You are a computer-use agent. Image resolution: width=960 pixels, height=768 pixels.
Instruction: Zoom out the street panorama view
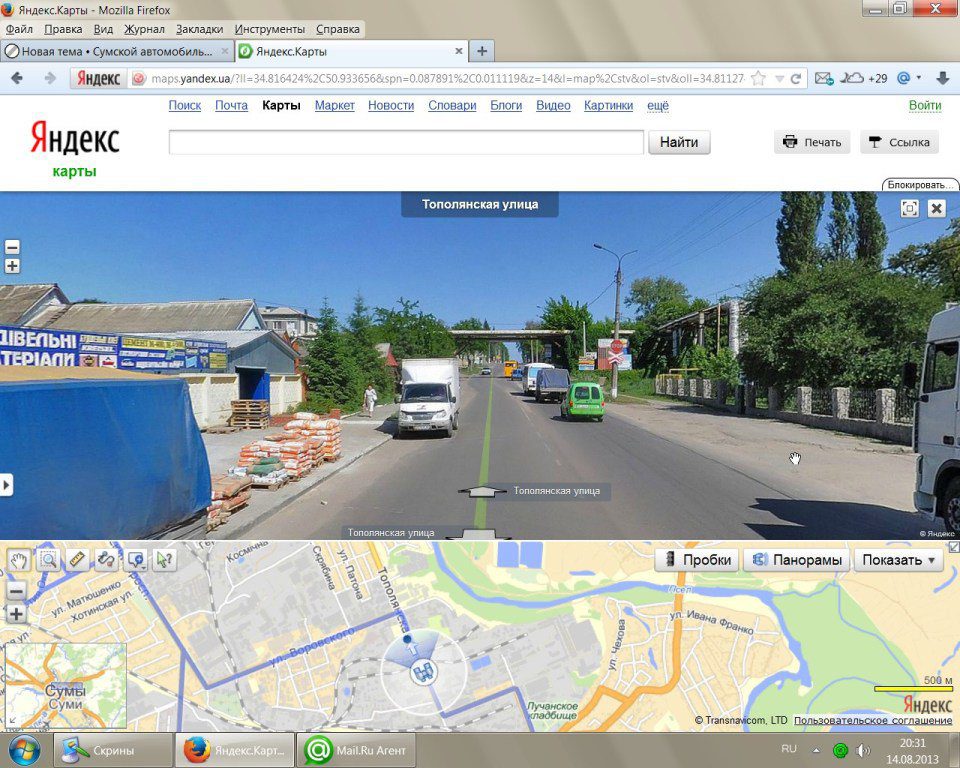pyautogui.click(x=12, y=247)
